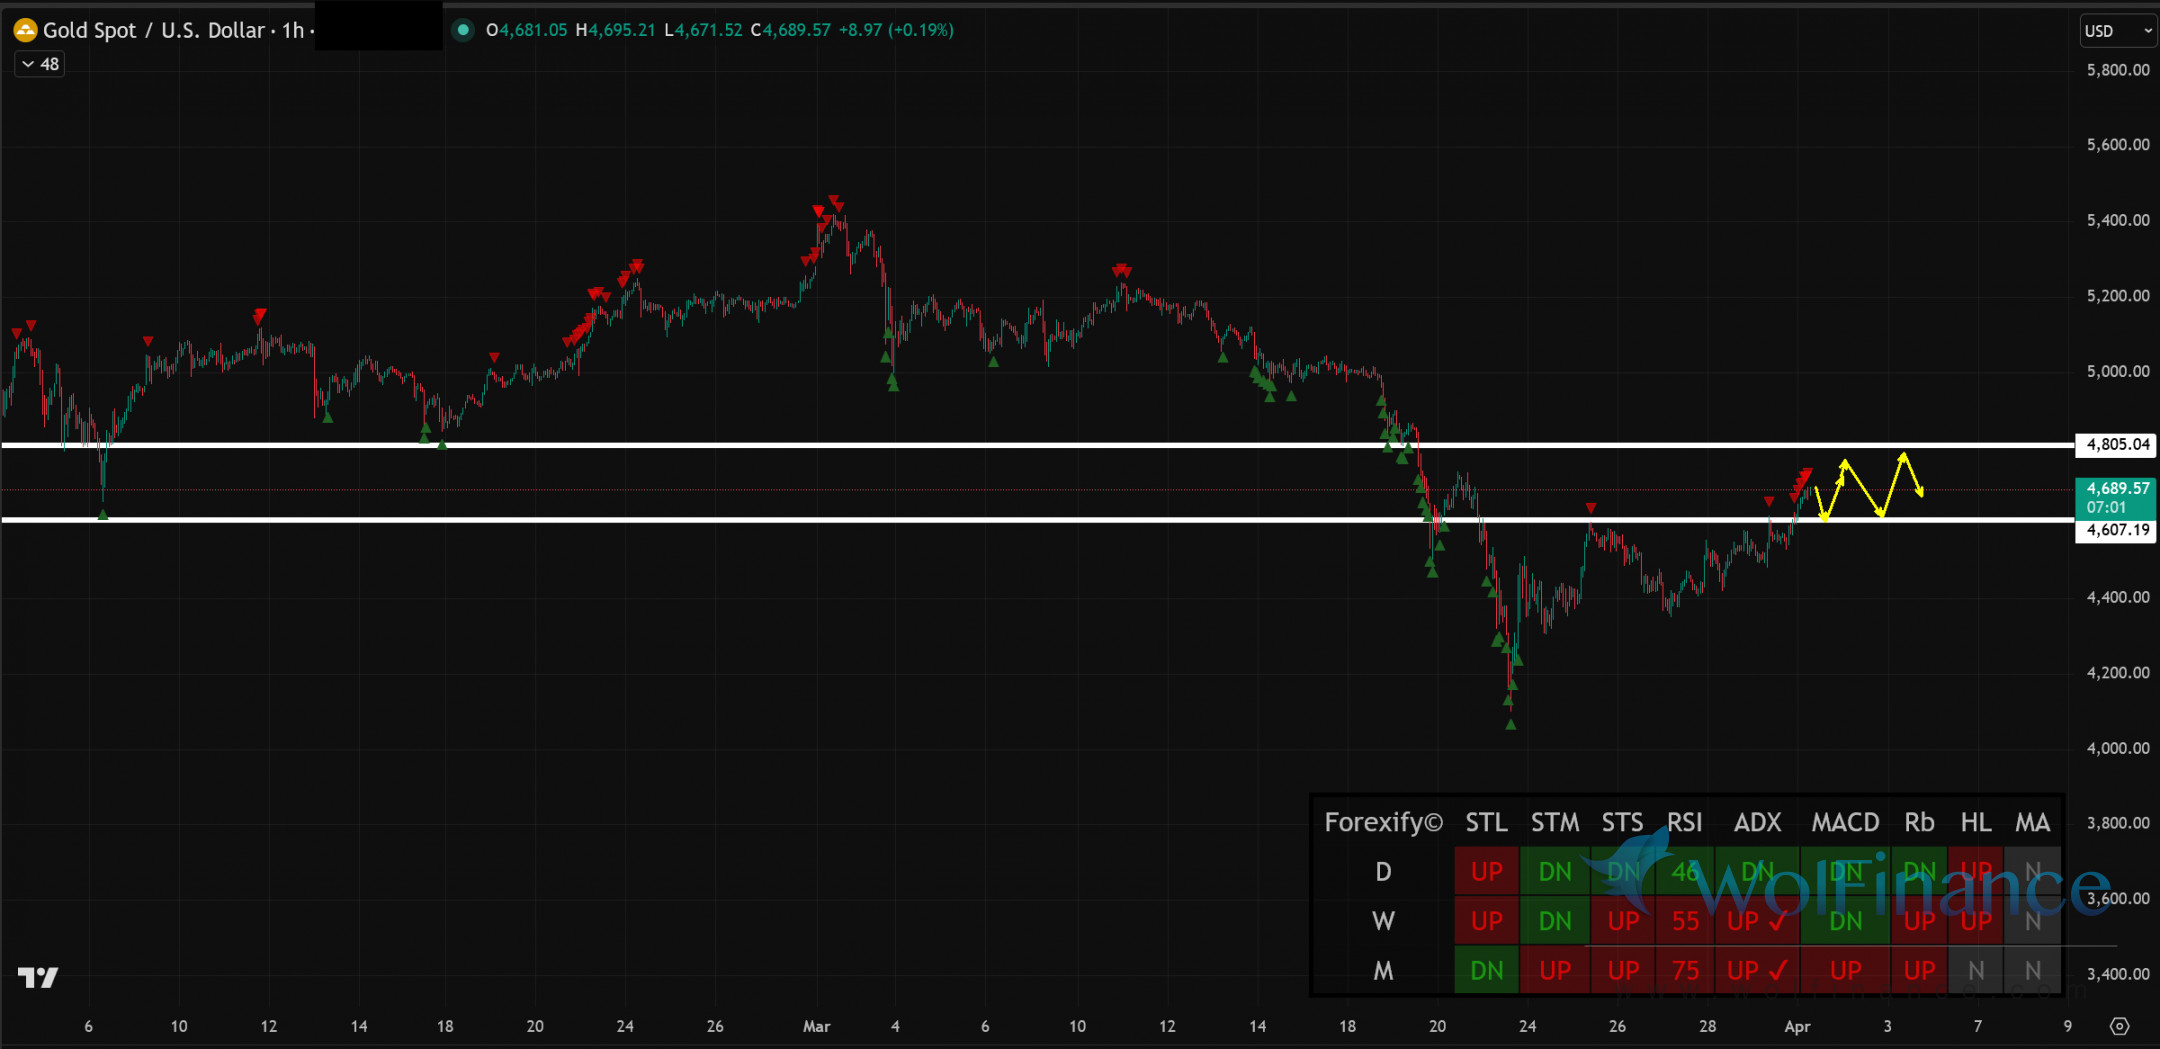Expand the collapsed indicators chevron labeled 48
This screenshot has width=2160, height=1049.
click(40, 64)
